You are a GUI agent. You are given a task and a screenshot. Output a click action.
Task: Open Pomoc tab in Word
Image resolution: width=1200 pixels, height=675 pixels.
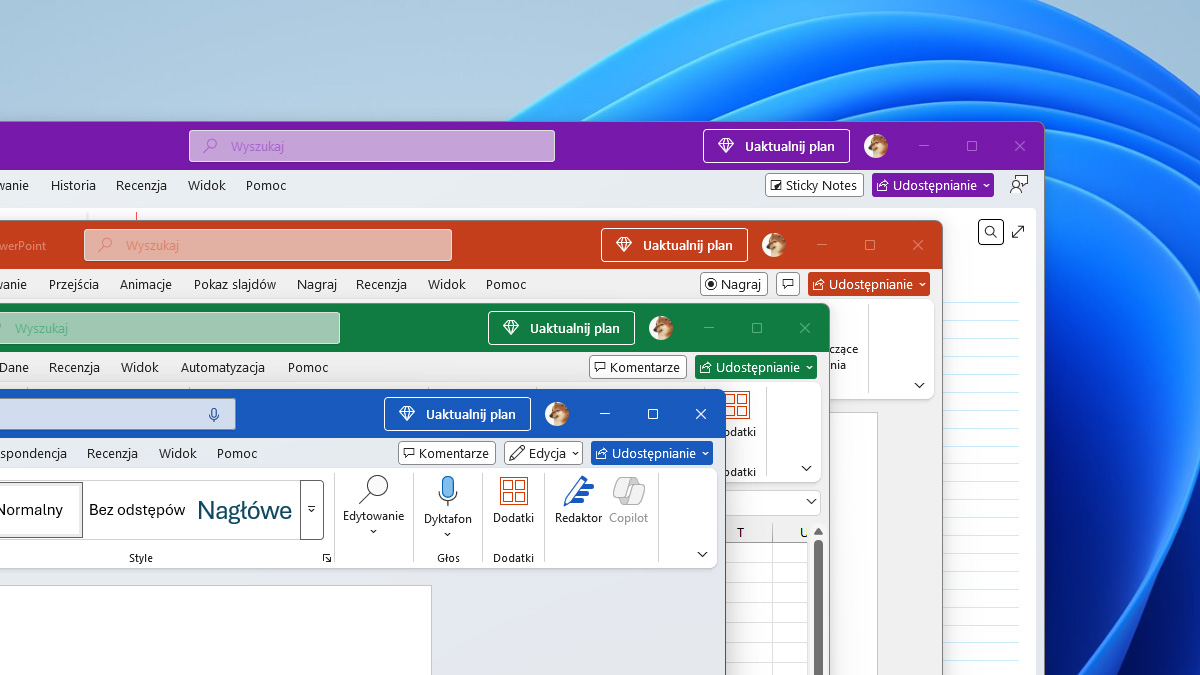tap(237, 453)
